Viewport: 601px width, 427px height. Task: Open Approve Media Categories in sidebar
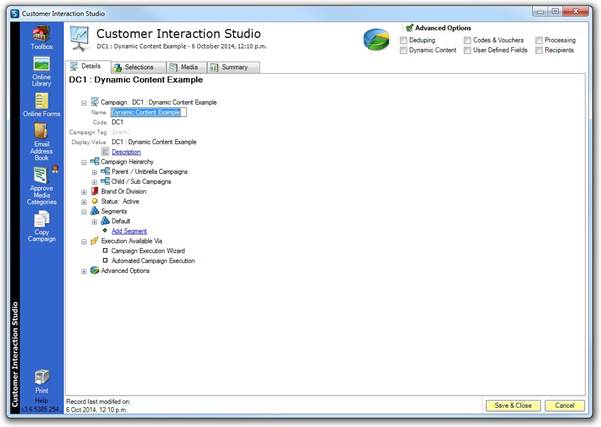tap(41, 186)
